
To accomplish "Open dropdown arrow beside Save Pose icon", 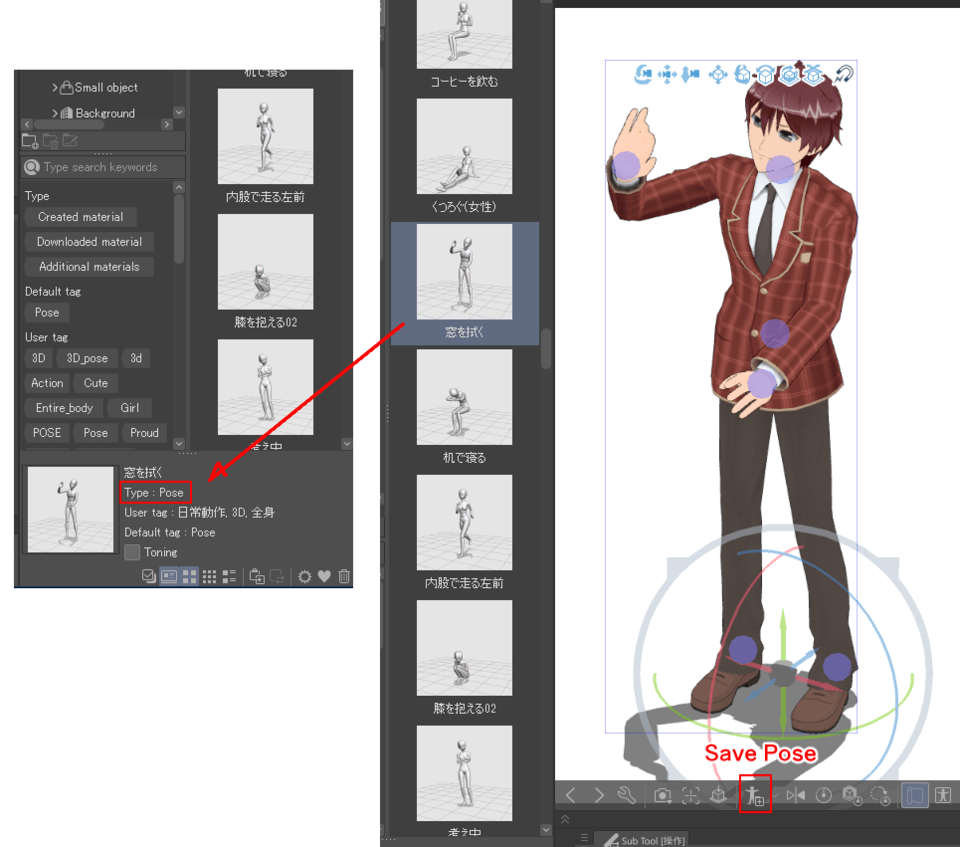I will (775, 795).
